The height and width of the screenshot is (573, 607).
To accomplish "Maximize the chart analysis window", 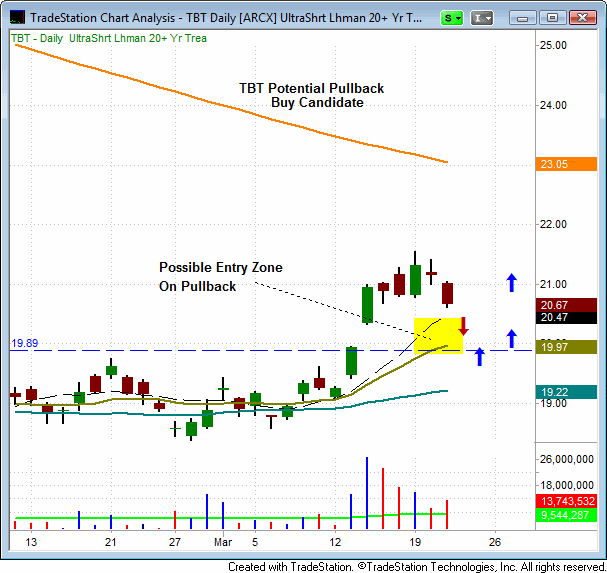I will pyautogui.click(x=552, y=18).
